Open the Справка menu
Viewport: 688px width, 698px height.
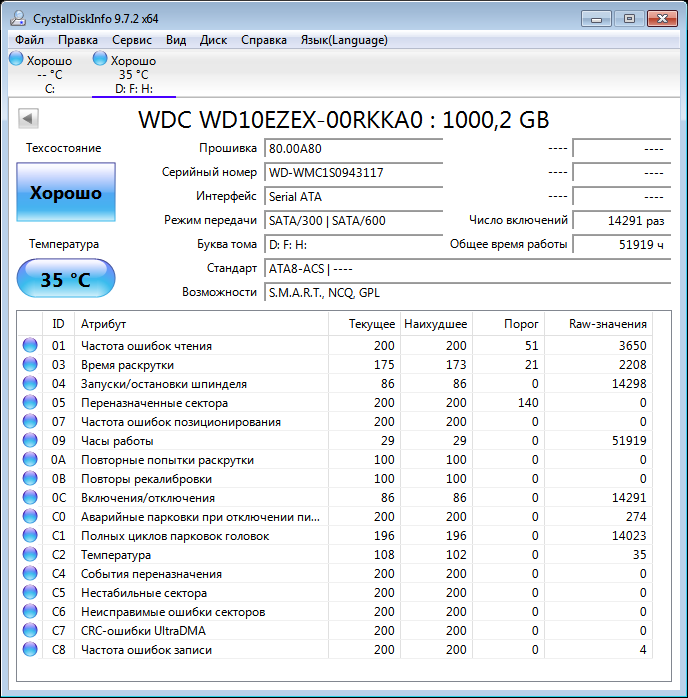pyautogui.click(x=264, y=40)
